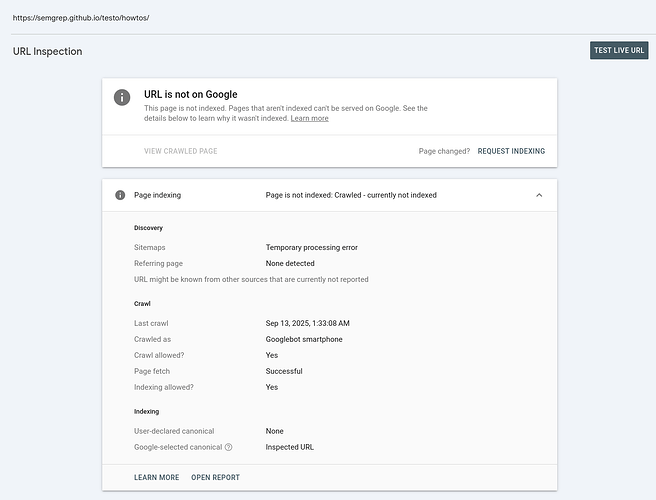Click the "Temporary processing error" sitemaps value

point(311,247)
